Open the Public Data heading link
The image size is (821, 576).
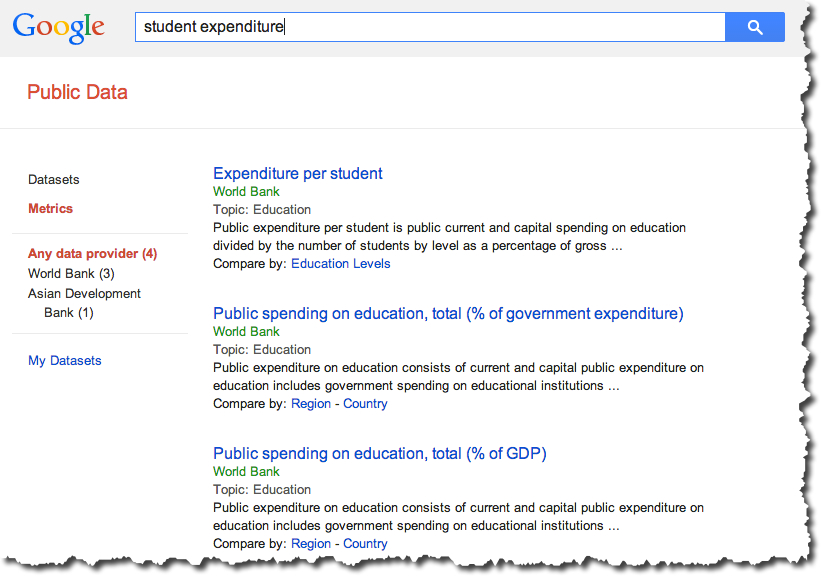pyautogui.click(x=77, y=92)
